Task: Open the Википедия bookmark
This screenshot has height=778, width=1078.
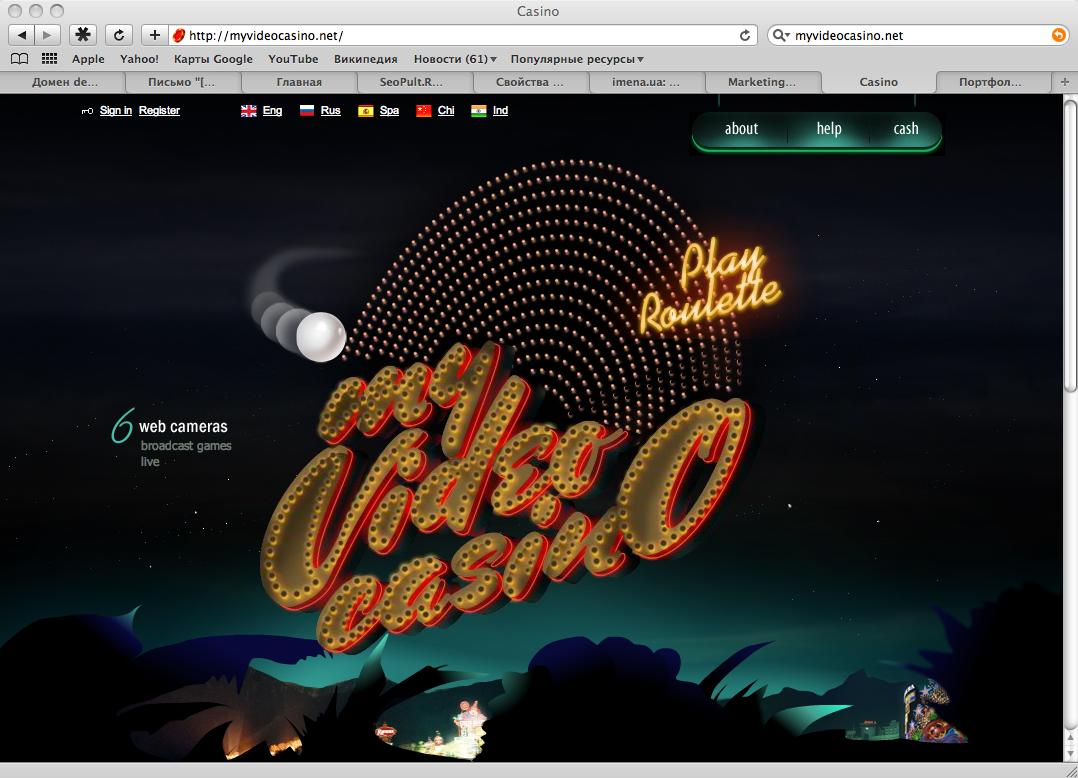Action: point(366,59)
